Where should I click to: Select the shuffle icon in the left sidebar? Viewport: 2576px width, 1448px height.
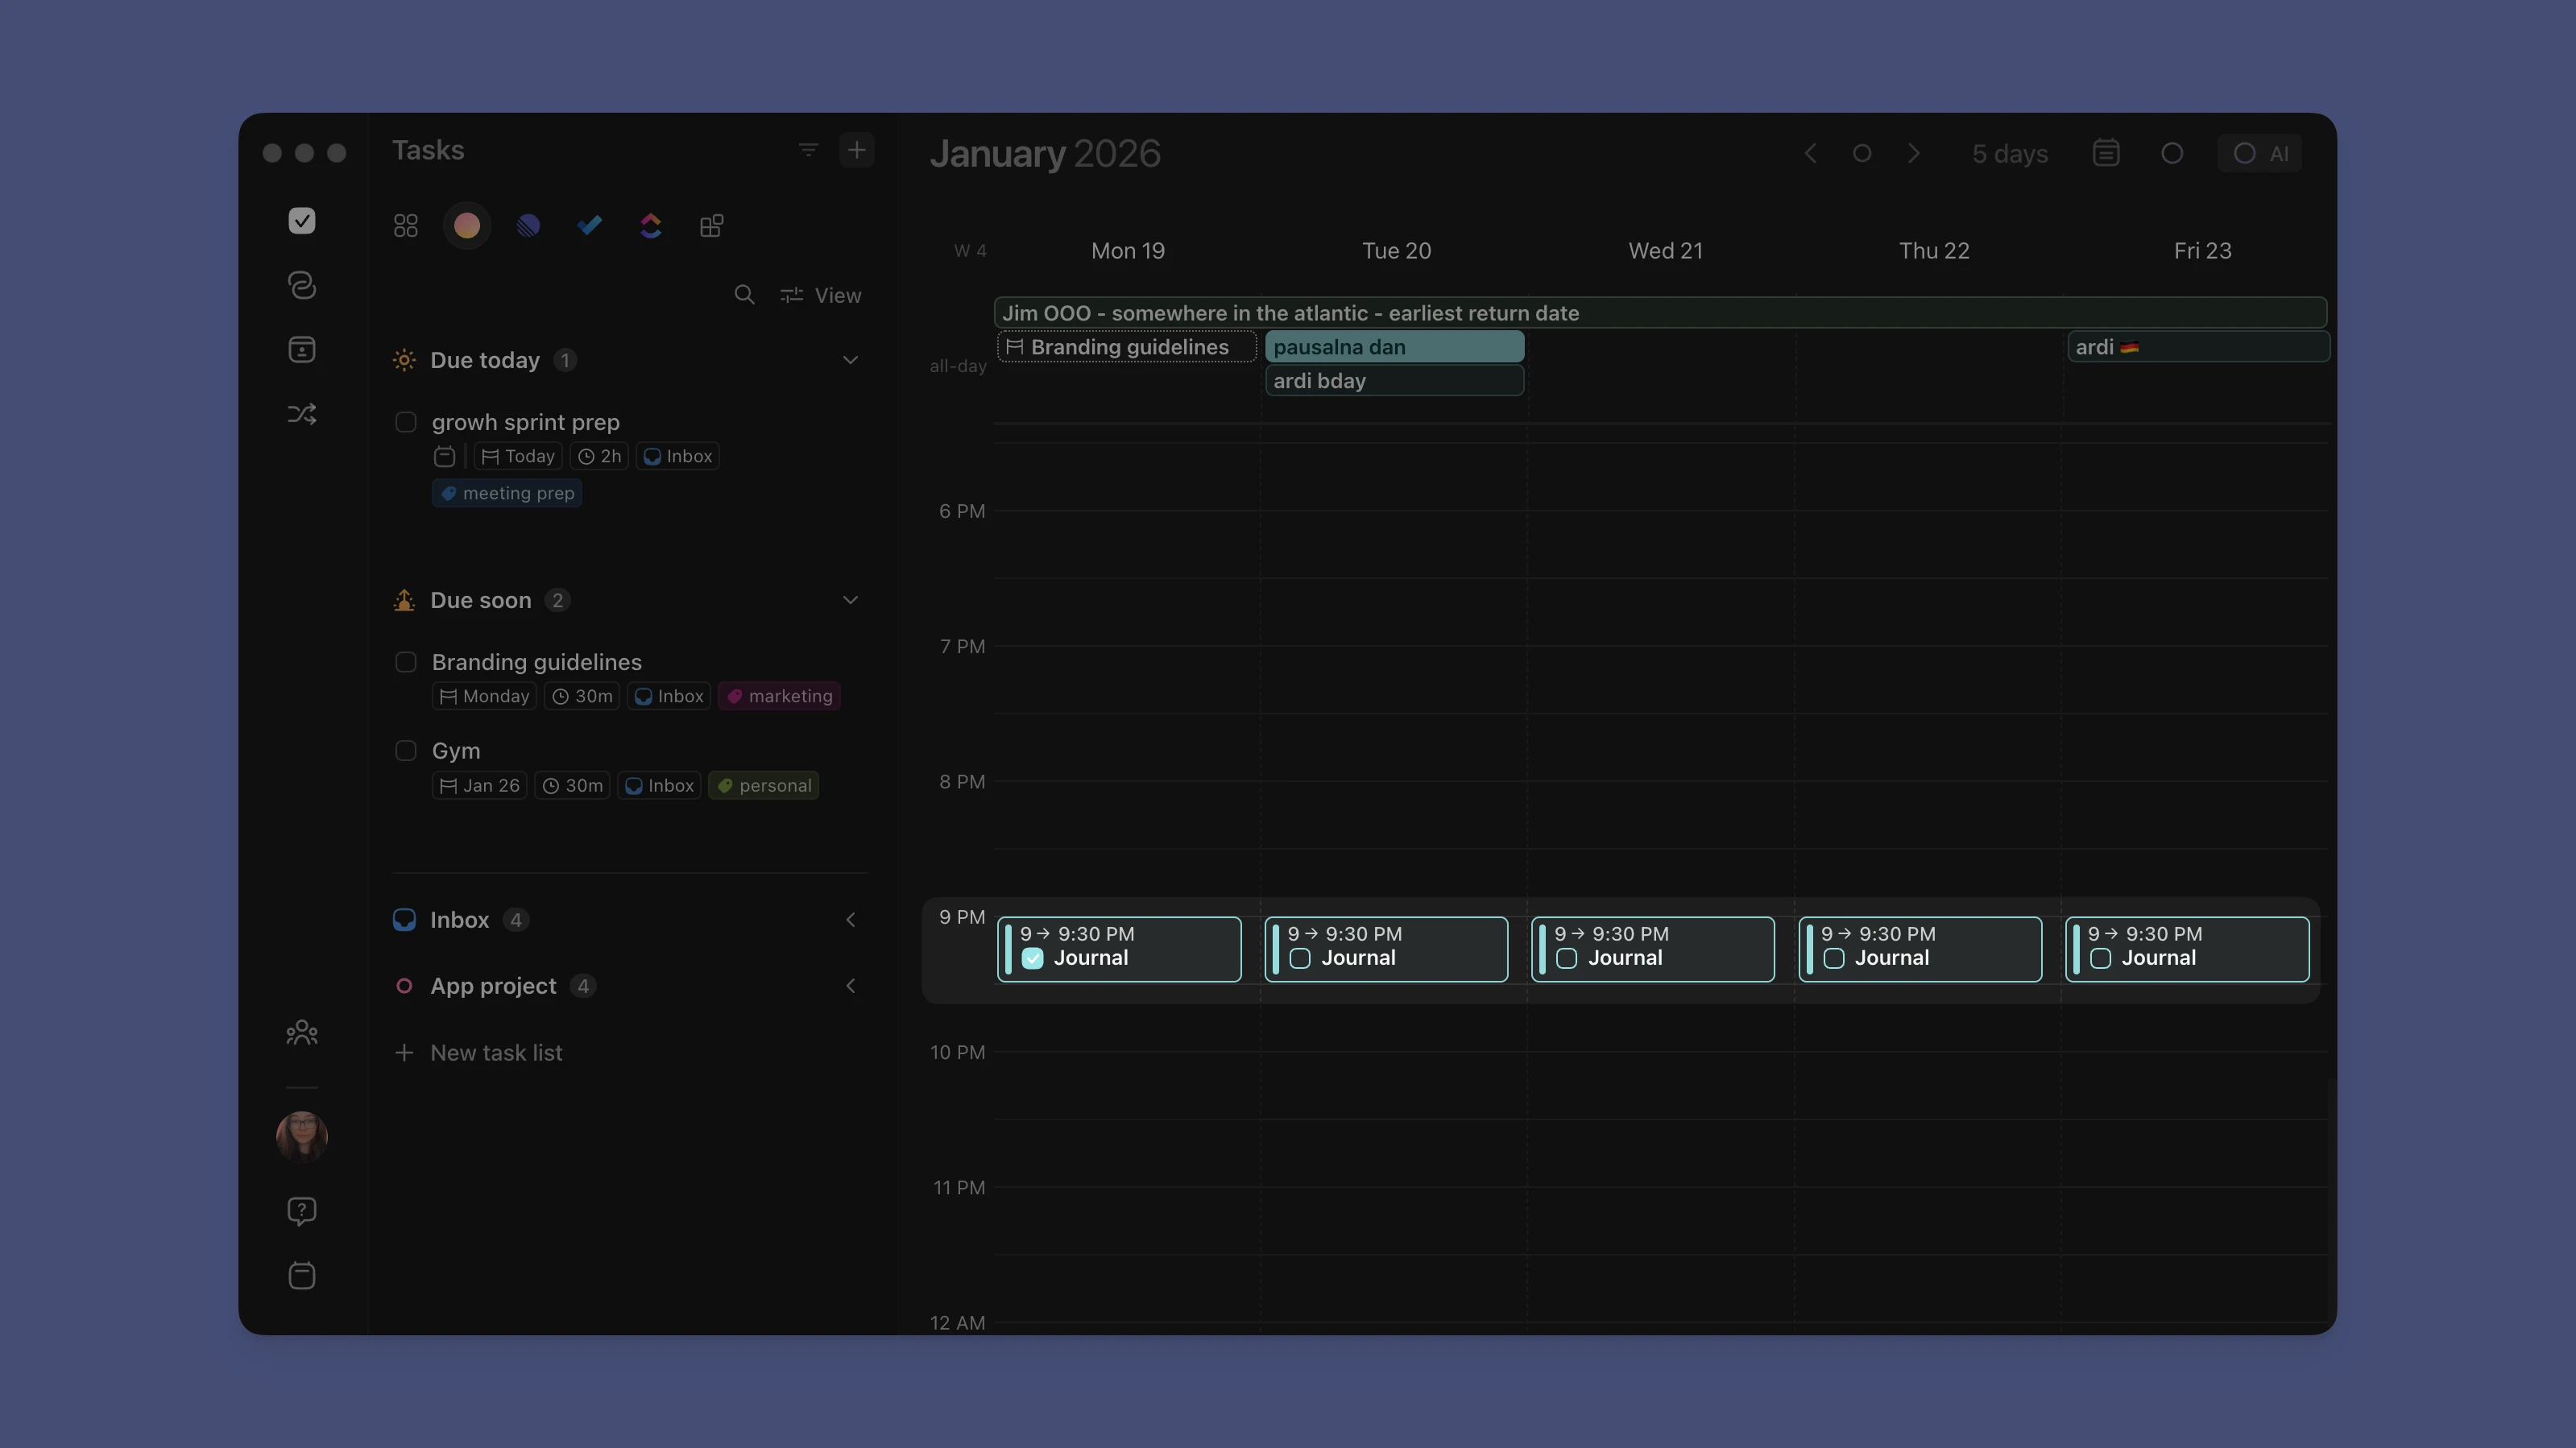(x=302, y=413)
